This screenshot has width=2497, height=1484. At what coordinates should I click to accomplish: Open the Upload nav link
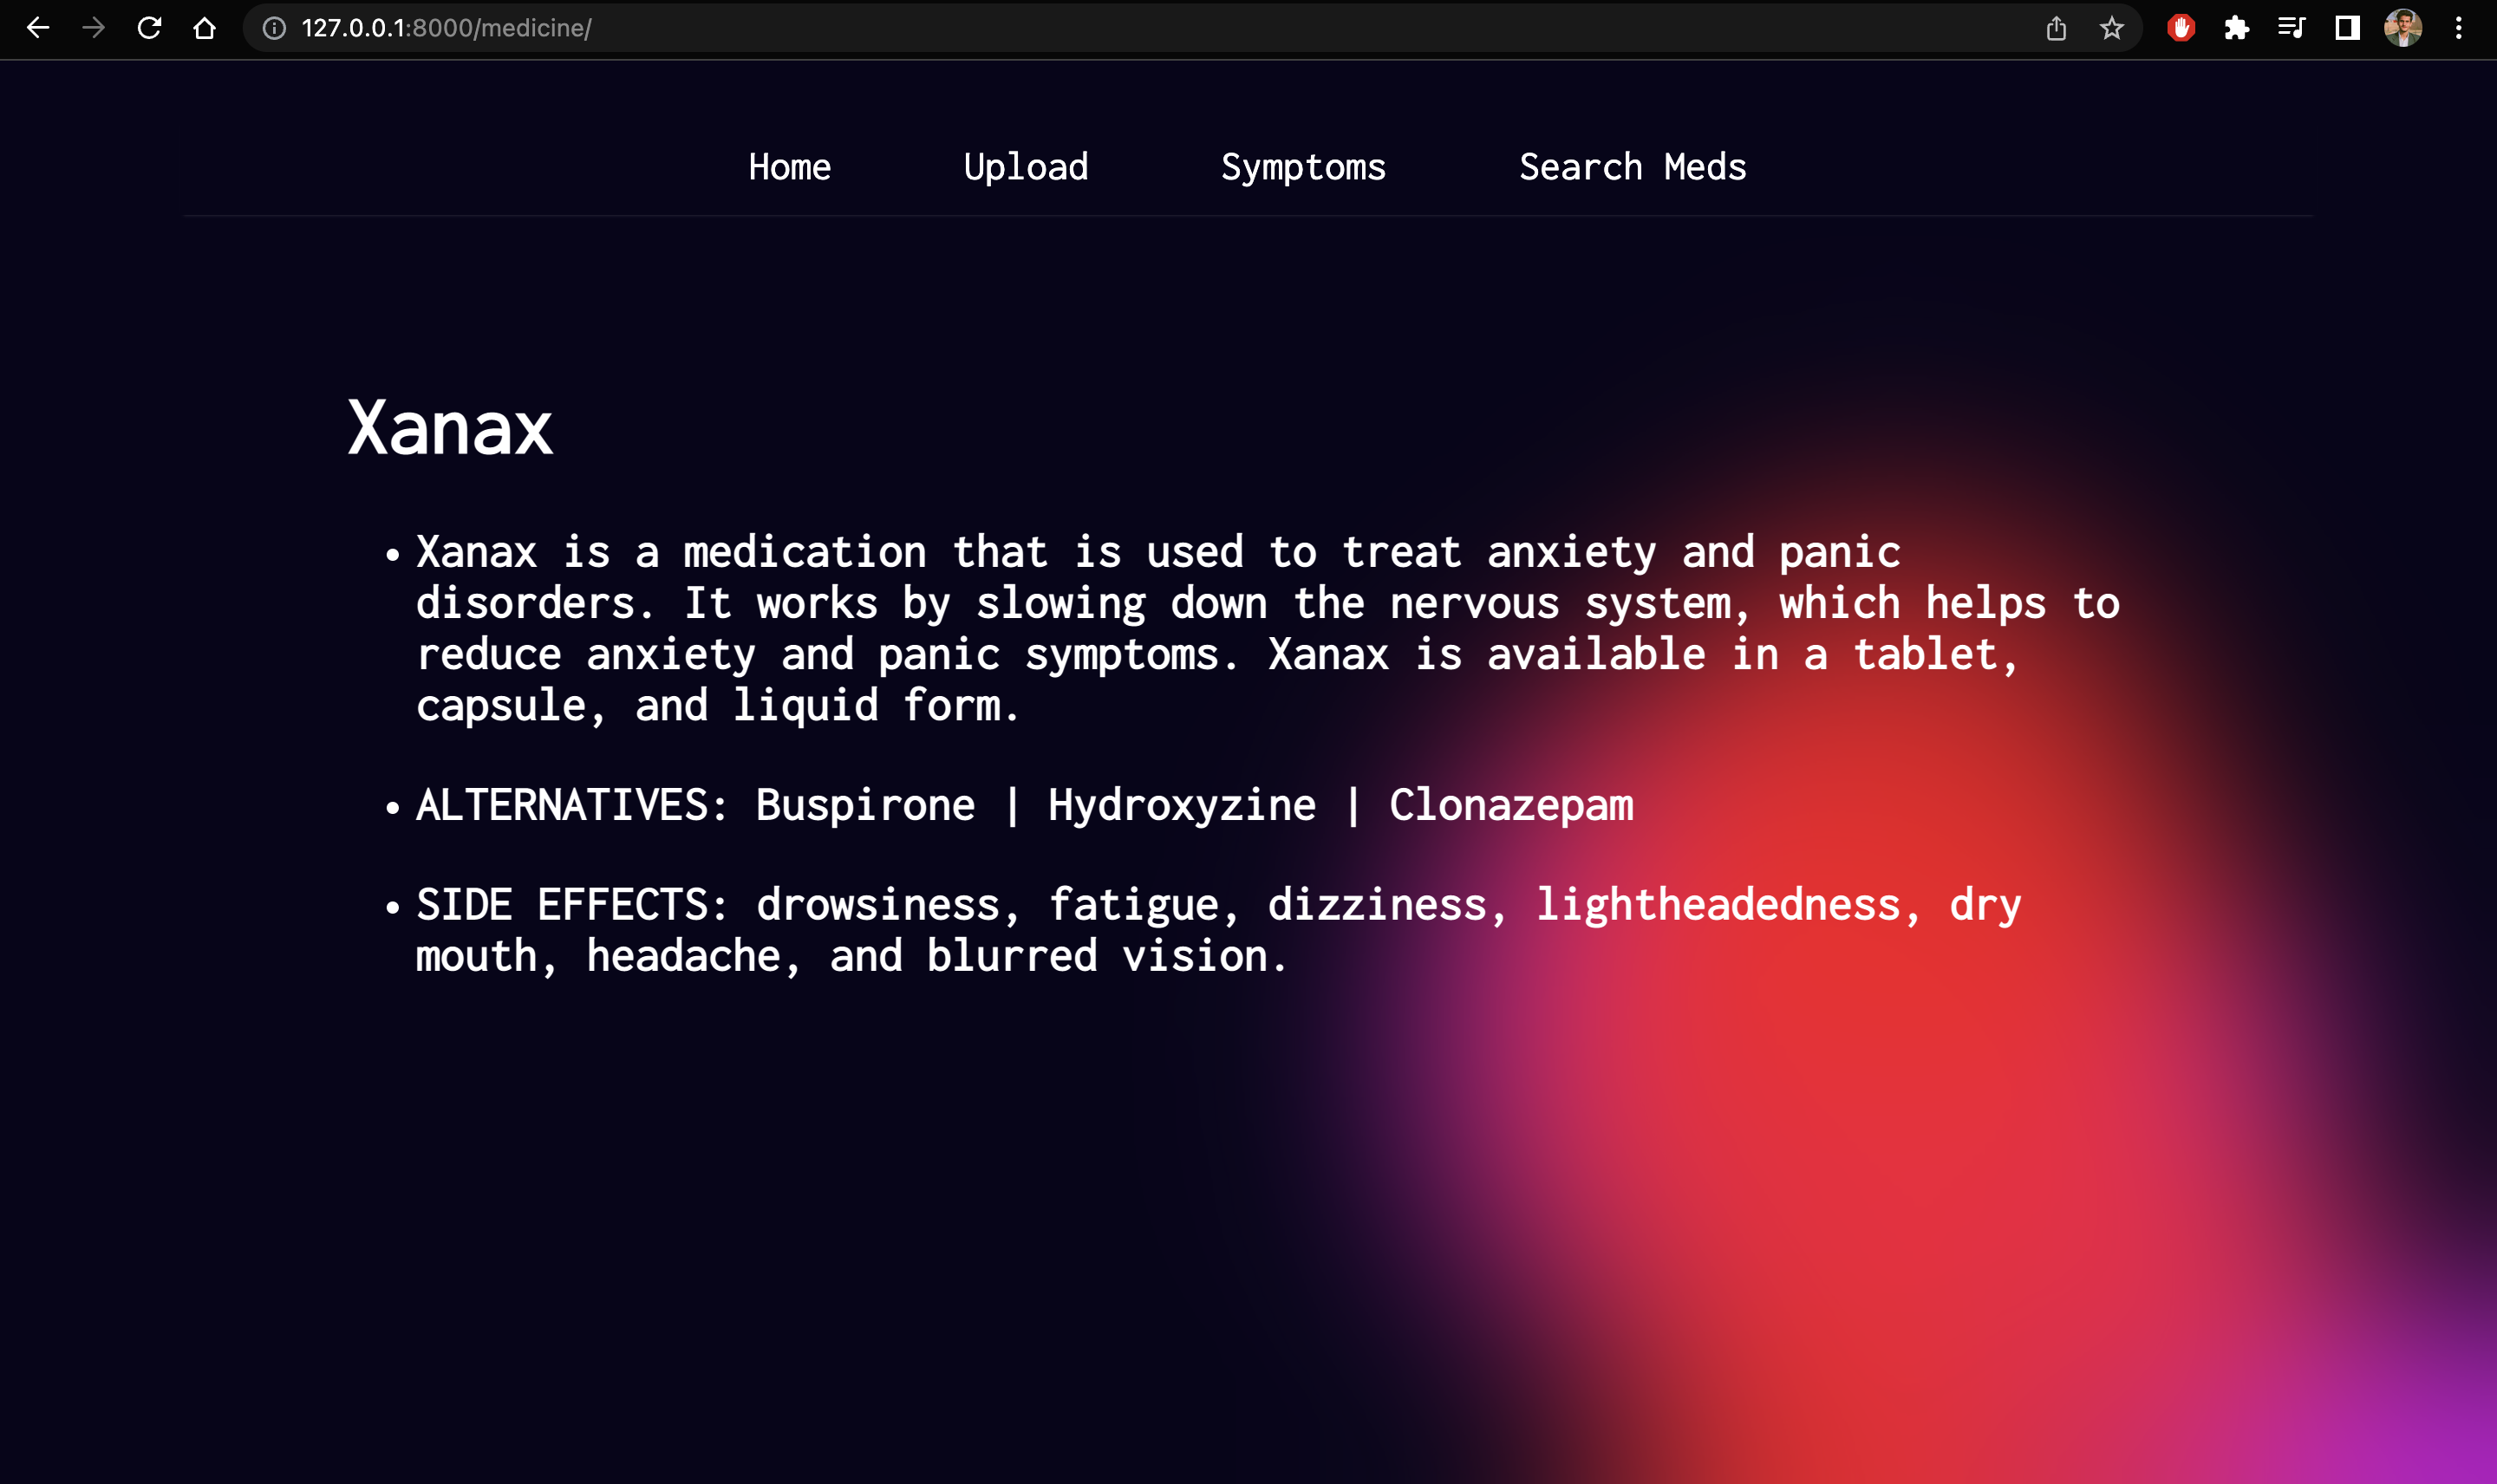[x=1025, y=167]
